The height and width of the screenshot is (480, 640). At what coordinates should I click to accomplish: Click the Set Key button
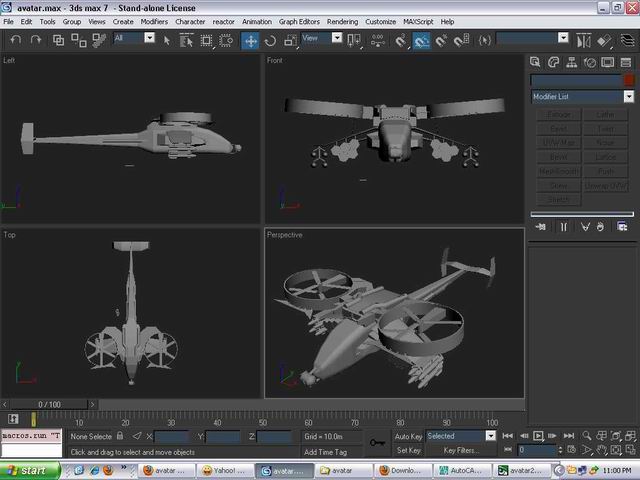[408, 450]
